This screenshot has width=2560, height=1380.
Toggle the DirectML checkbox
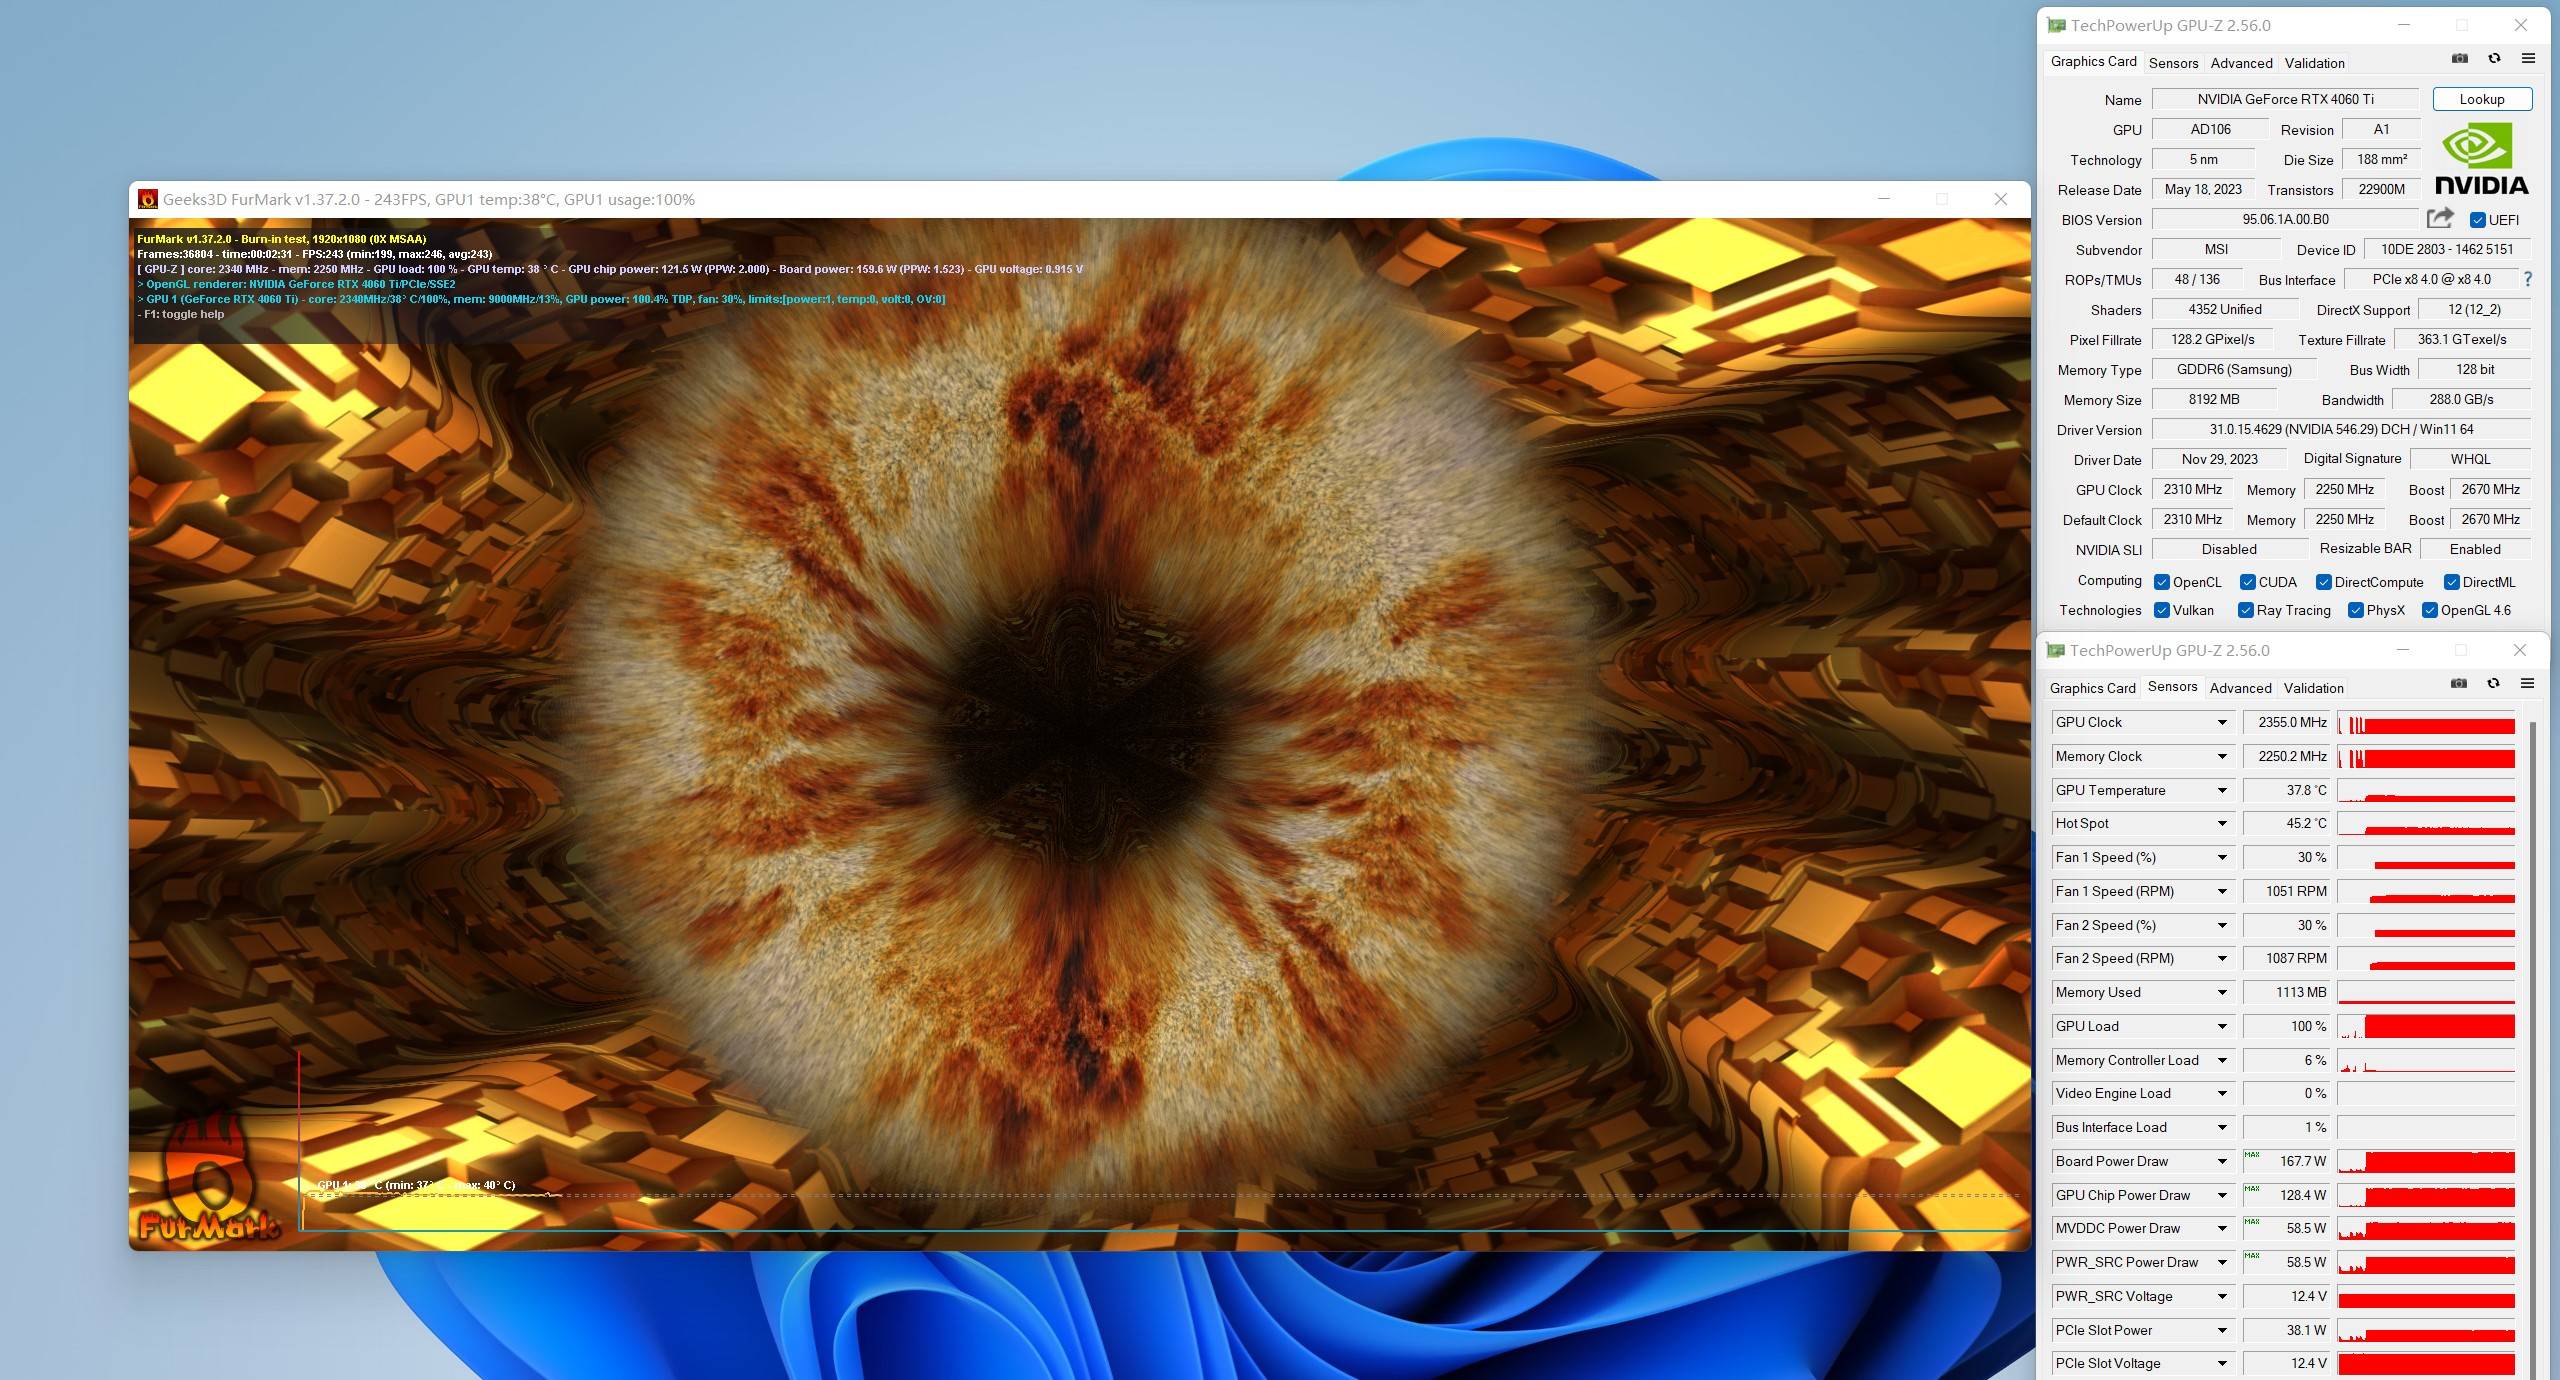pyautogui.click(x=2452, y=582)
